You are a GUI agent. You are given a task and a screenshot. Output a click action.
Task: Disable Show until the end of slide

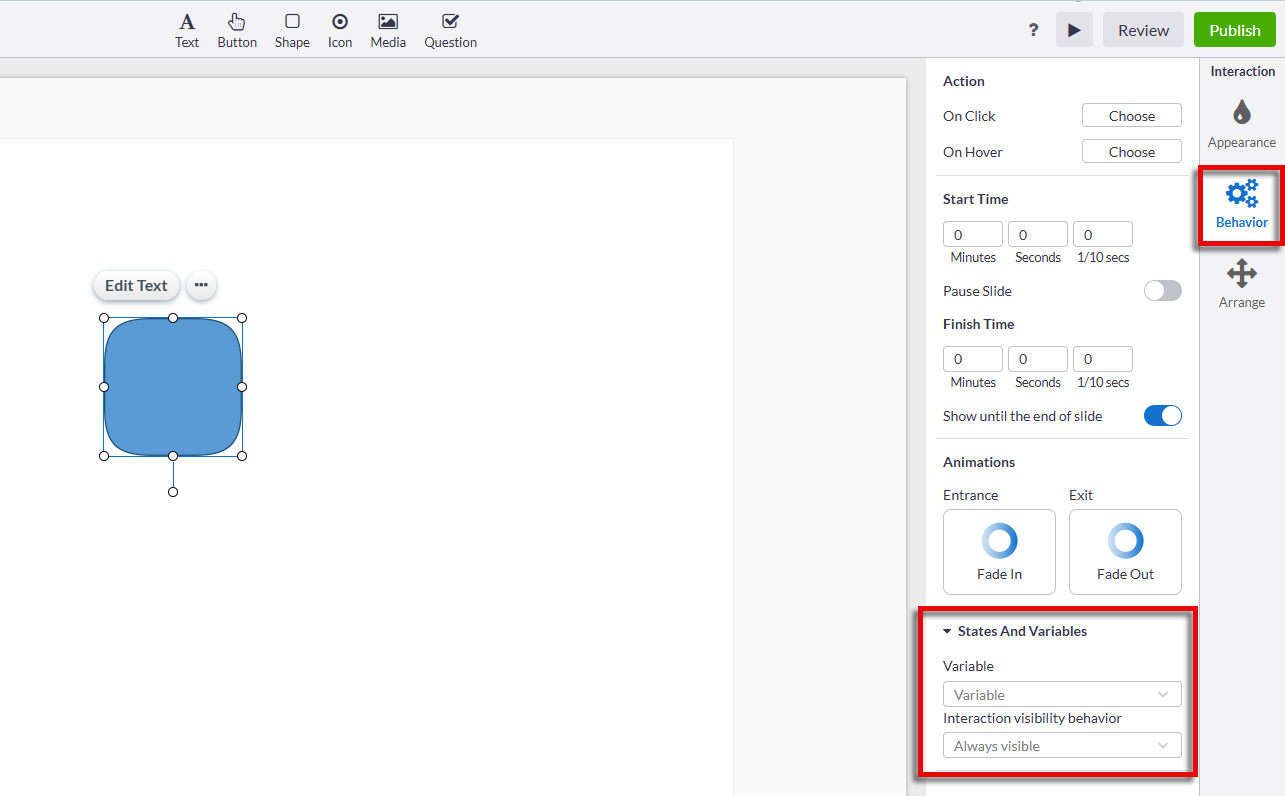point(1162,416)
